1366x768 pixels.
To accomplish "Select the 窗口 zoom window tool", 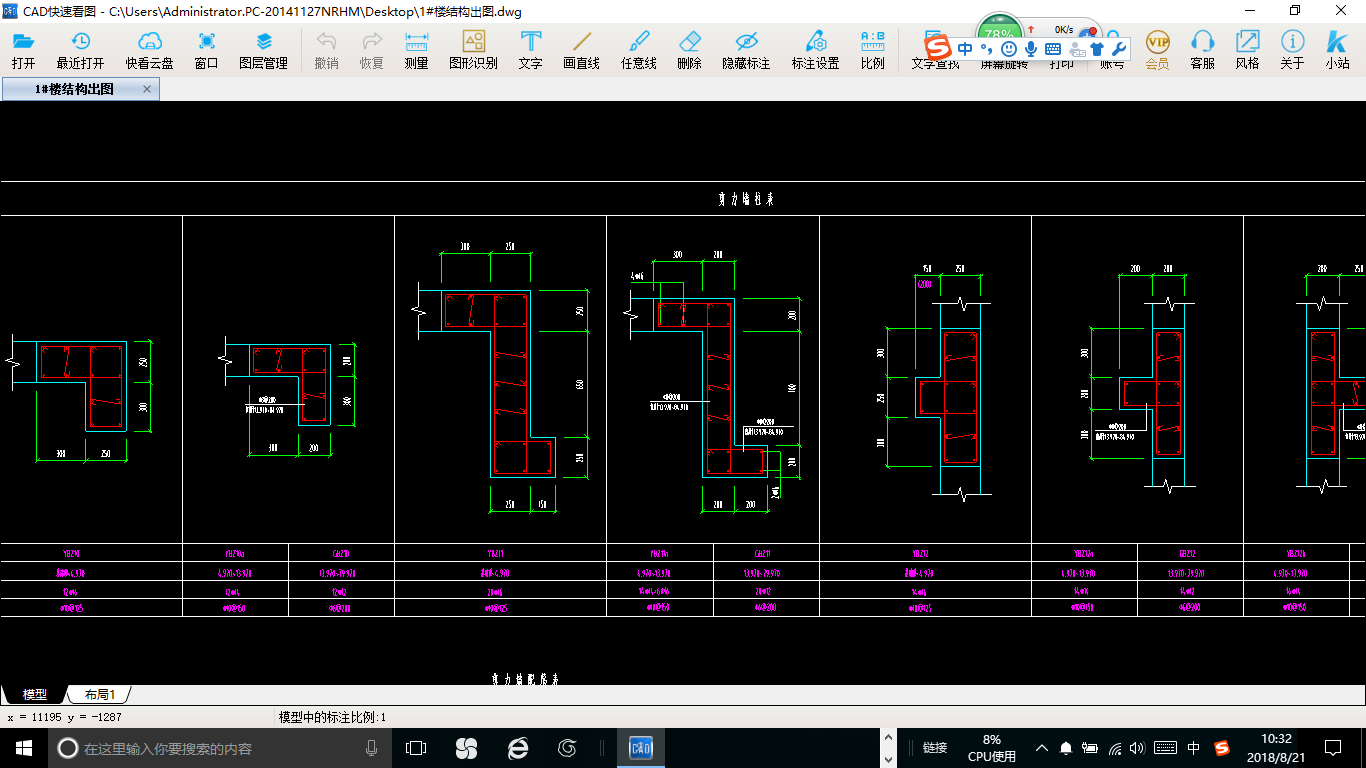I will (x=206, y=50).
